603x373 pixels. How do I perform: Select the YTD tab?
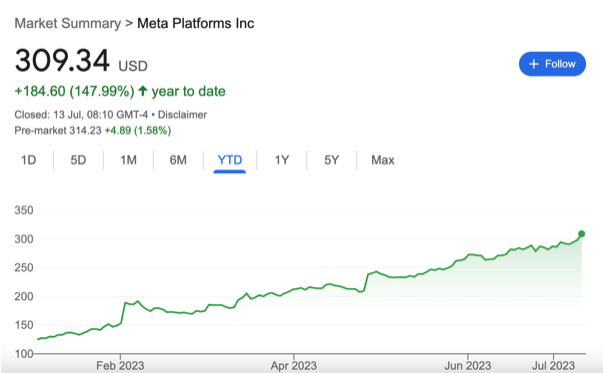coord(230,160)
